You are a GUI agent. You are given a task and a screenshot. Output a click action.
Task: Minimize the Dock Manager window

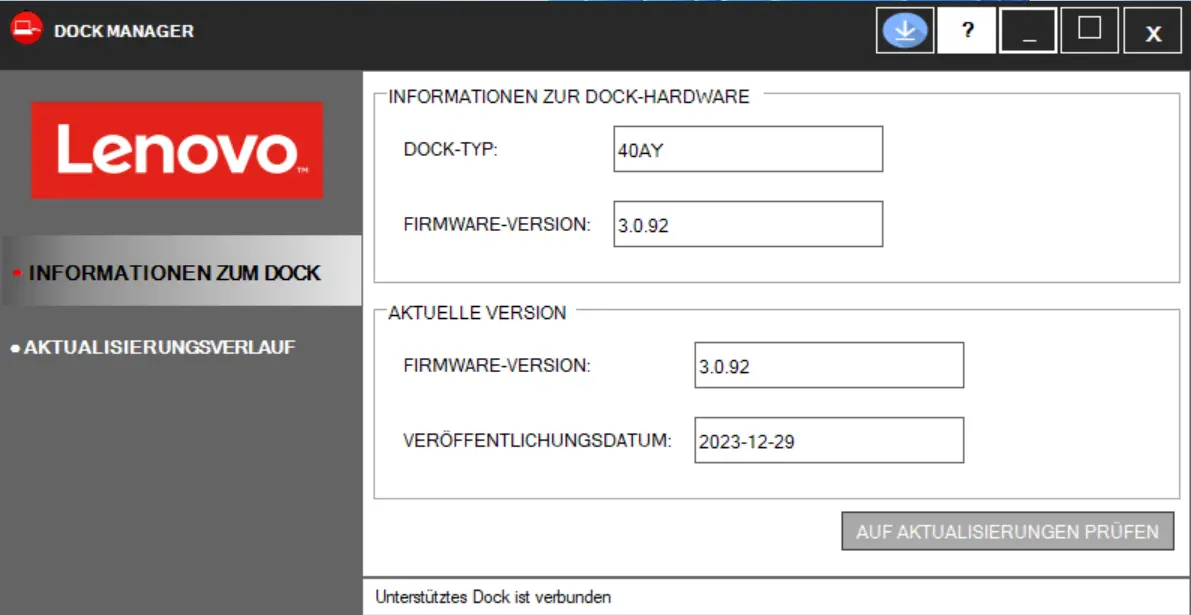coord(1028,31)
